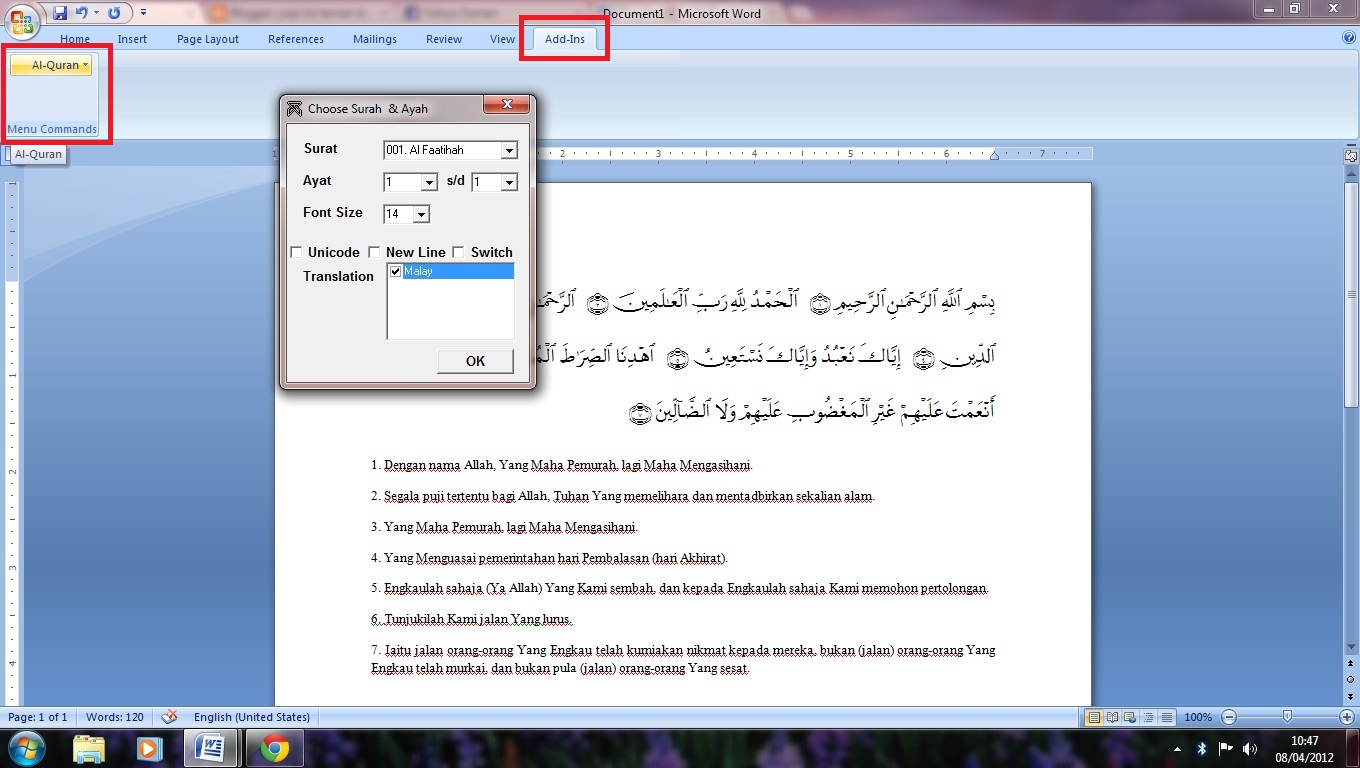Switch to Print Layout view icon
The height and width of the screenshot is (768, 1360).
point(1095,717)
